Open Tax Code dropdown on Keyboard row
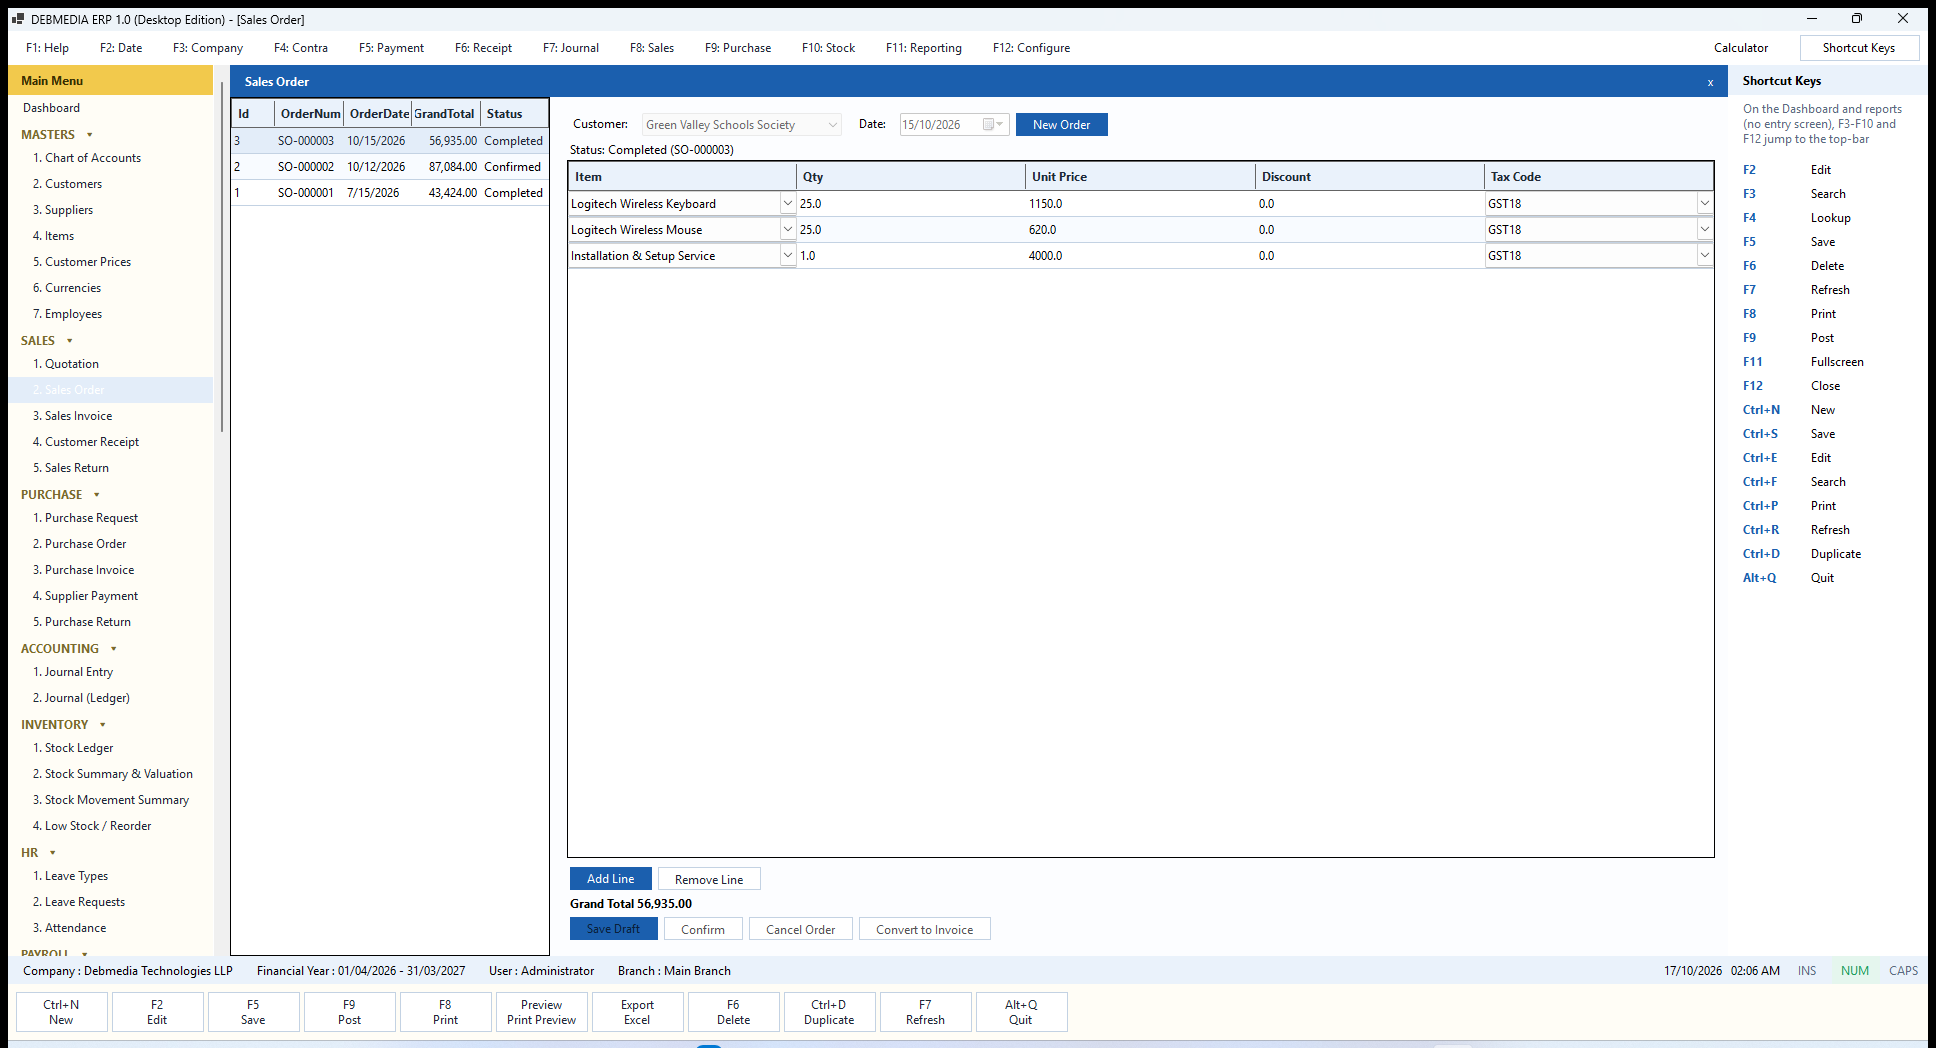Viewport: 1936px width, 1048px height. pyautogui.click(x=1704, y=204)
